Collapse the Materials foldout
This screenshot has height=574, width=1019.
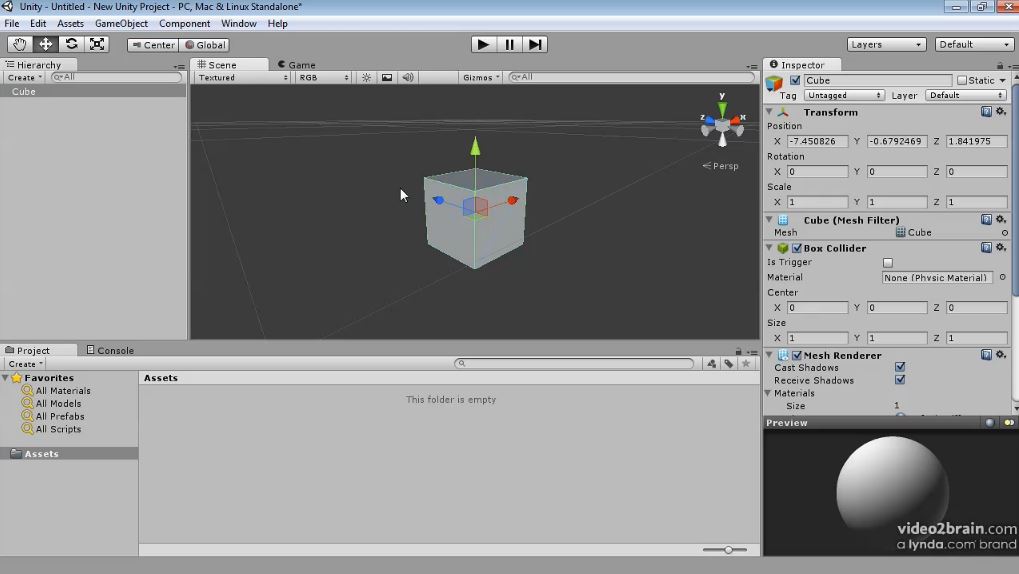(x=768, y=393)
